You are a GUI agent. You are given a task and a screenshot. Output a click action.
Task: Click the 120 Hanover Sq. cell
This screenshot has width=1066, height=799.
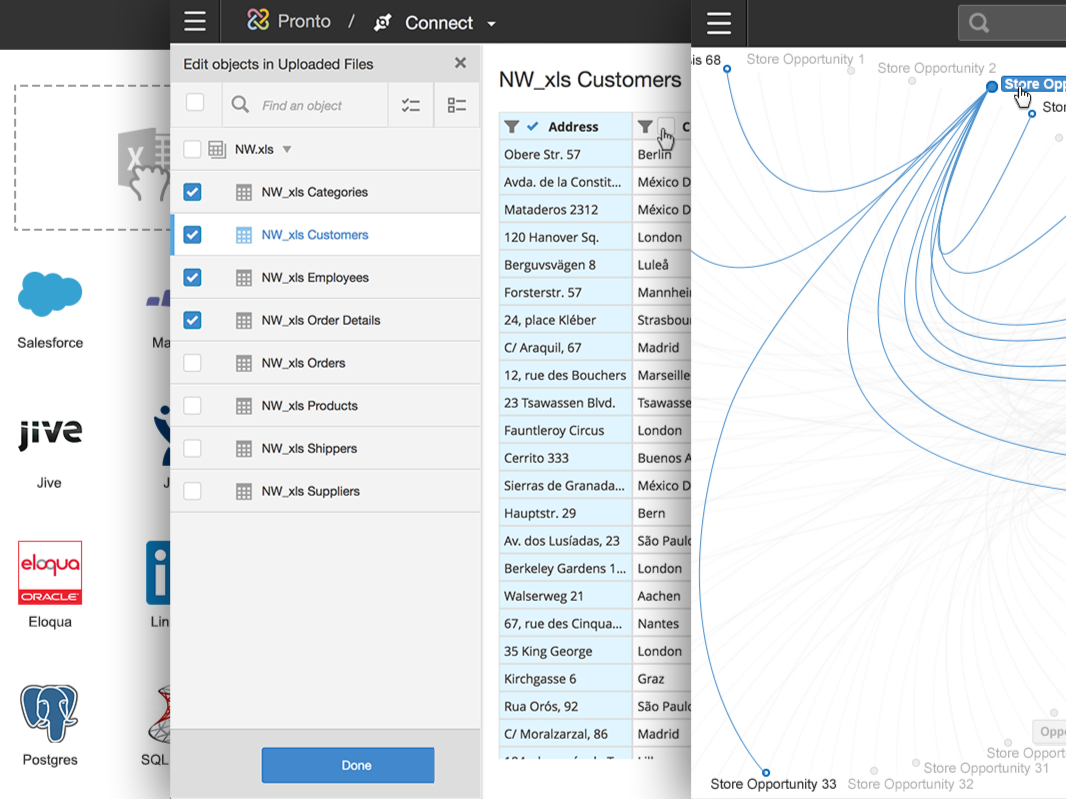566,237
